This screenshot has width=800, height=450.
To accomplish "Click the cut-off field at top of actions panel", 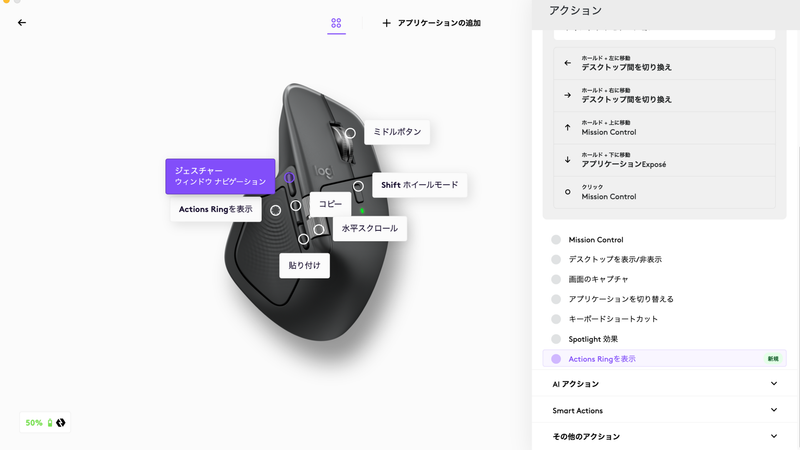I will [x=664, y=34].
